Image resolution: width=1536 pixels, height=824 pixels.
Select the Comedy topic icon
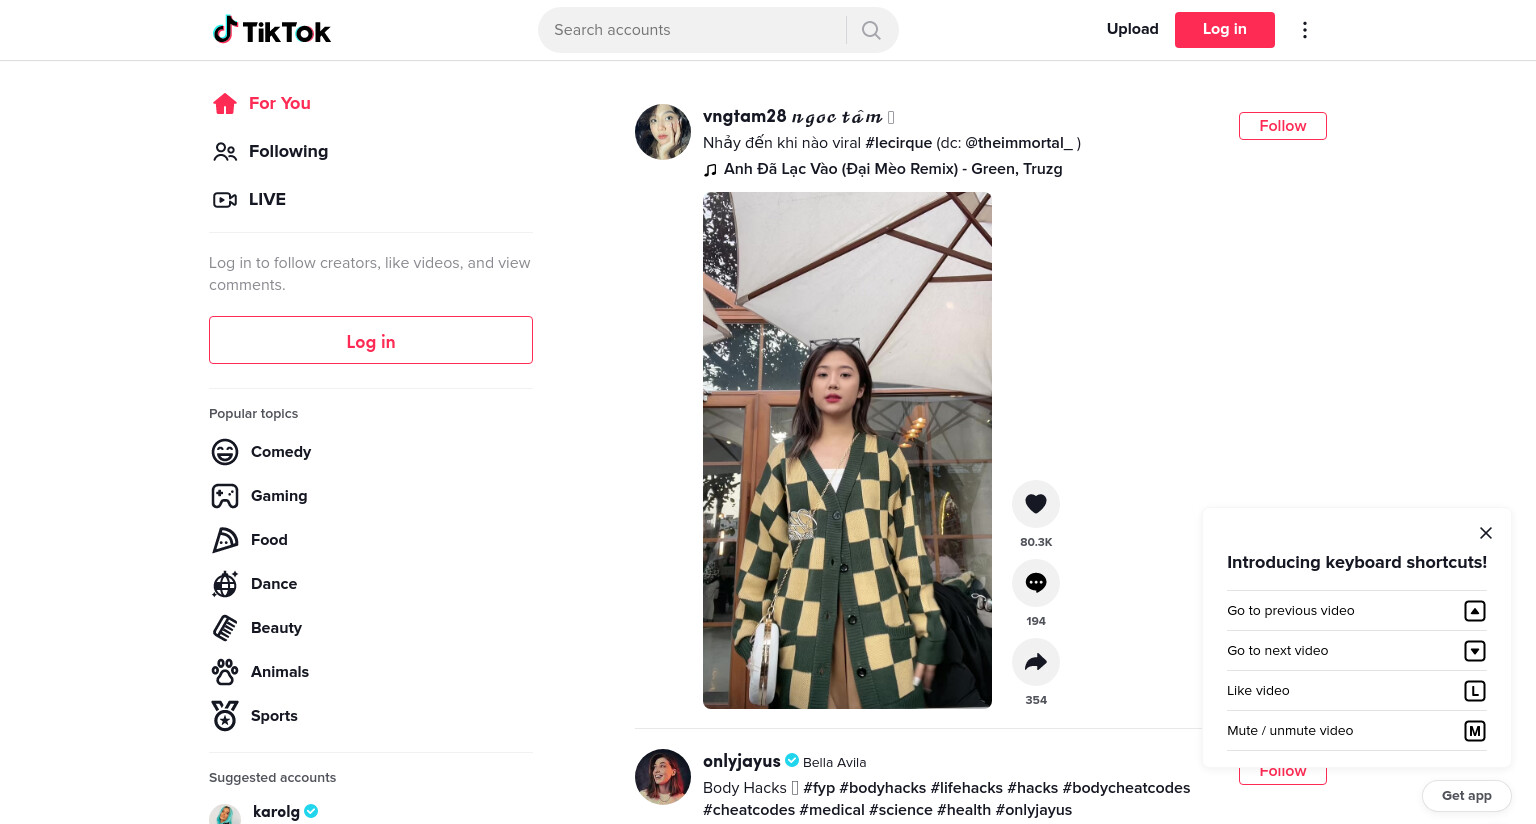tap(225, 452)
